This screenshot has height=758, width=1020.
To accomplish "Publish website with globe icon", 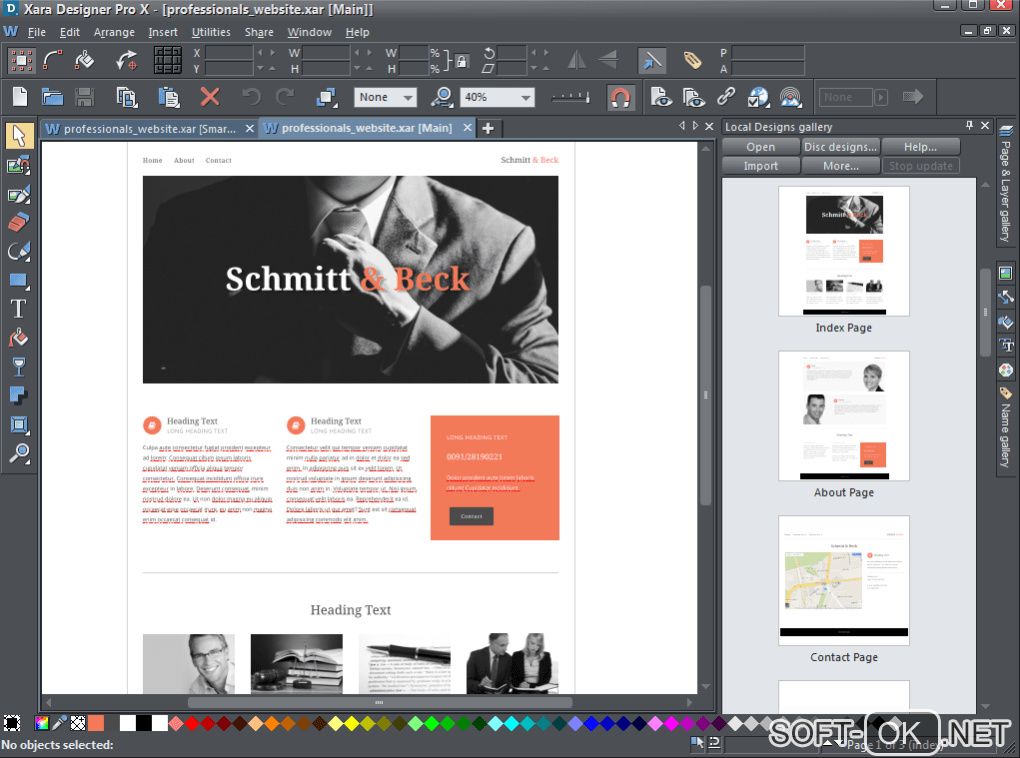I will coord(758,98).
